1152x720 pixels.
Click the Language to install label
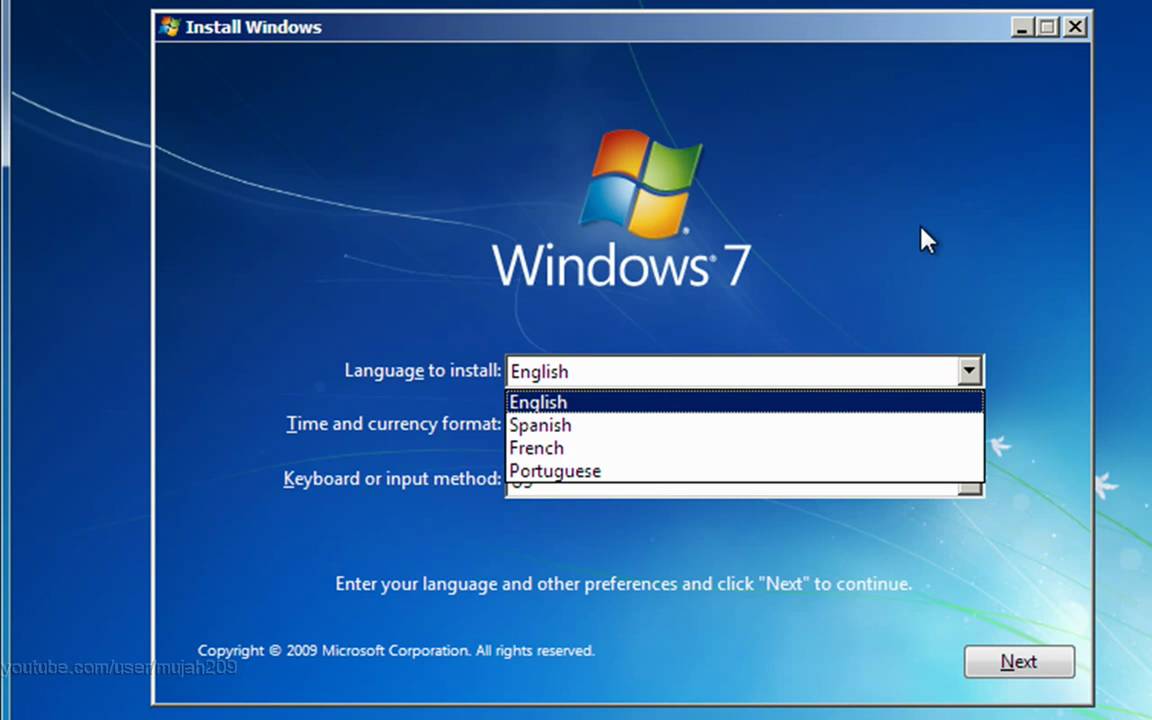click(422, 370)
